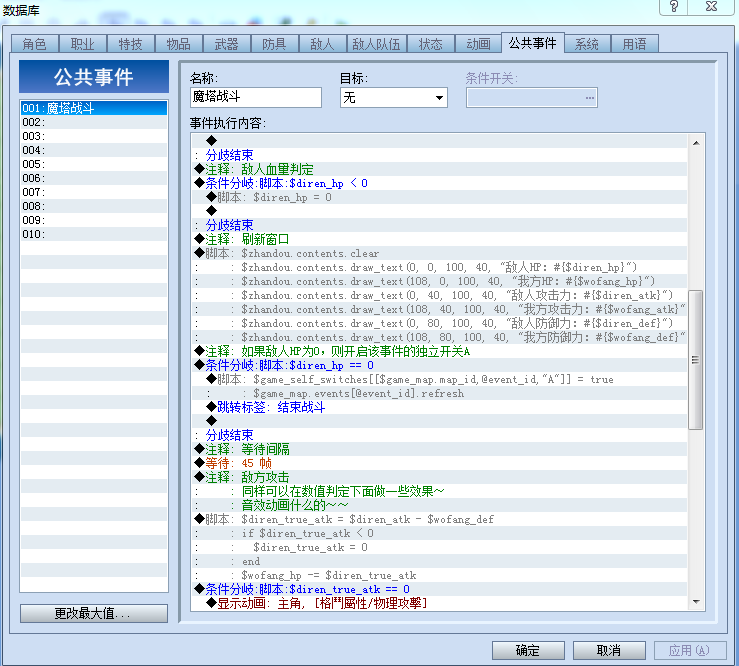Go to the 动画 tab
739x666 pixels.
(x=478, y=44)
